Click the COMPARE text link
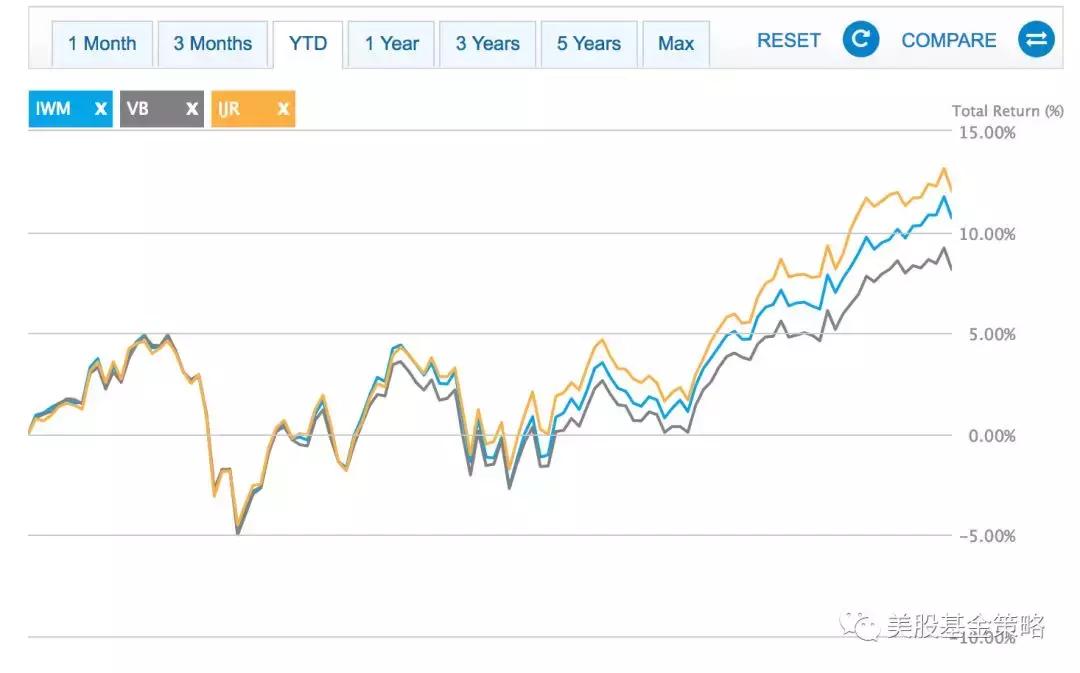Viewport: 1080px width, 673px height. click(x=949, y=41)
